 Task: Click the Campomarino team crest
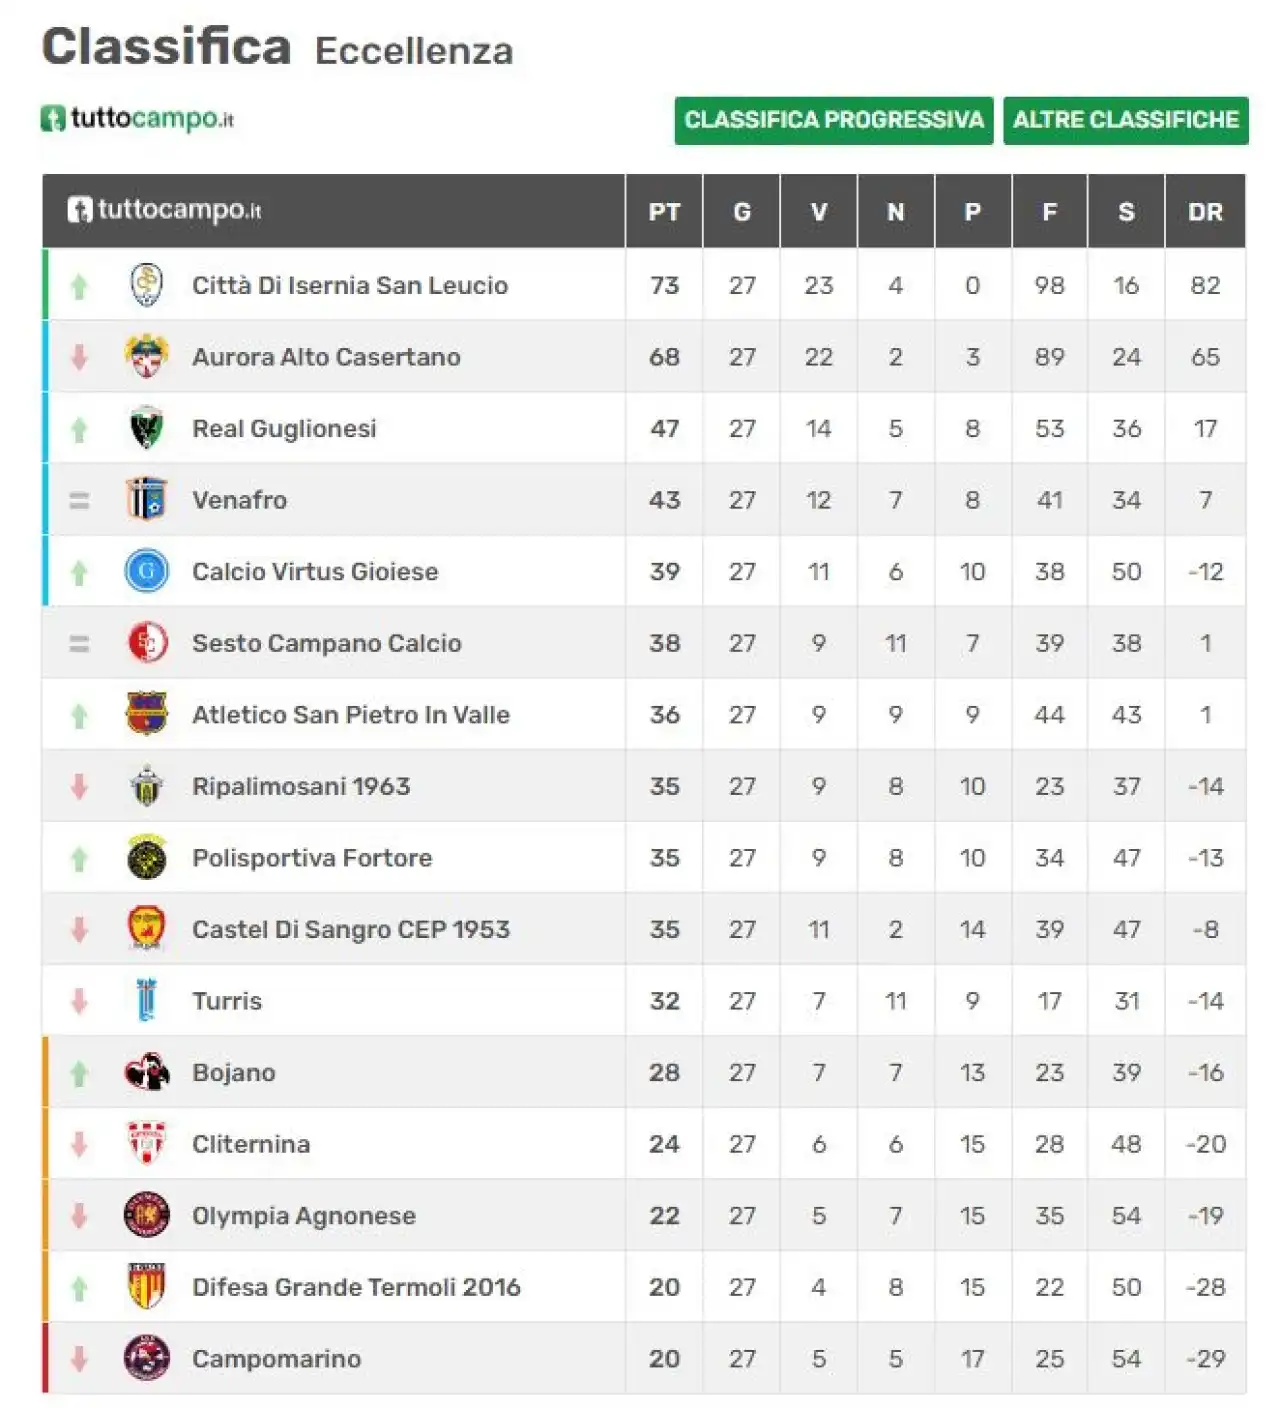click(x=147, y=1358)
